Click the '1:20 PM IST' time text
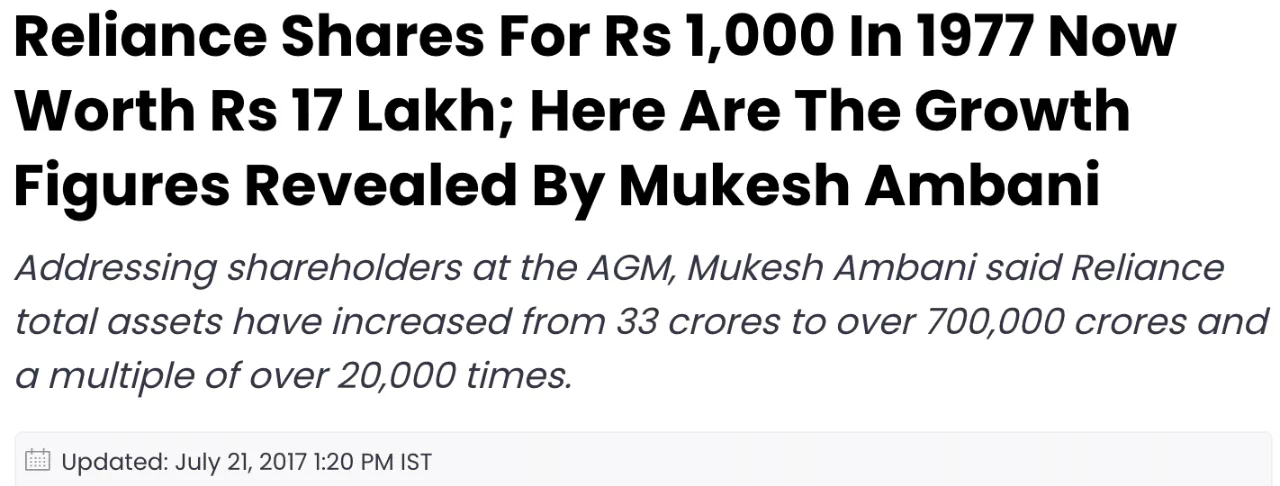Viewport: 1280px width, 486px height. click(373, 462)
